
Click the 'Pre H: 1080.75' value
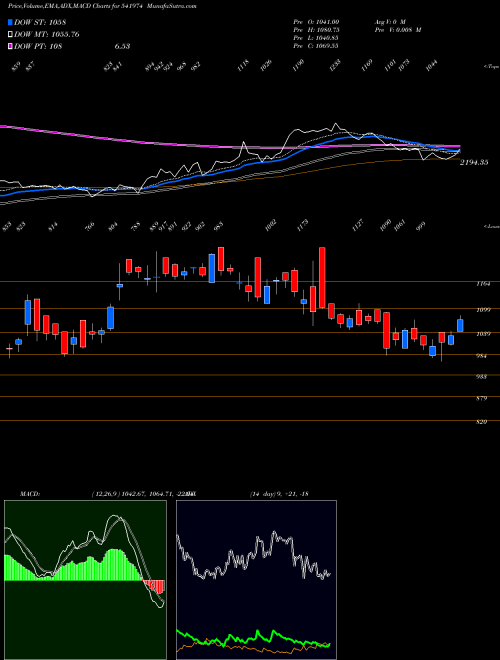pos(316,29)
